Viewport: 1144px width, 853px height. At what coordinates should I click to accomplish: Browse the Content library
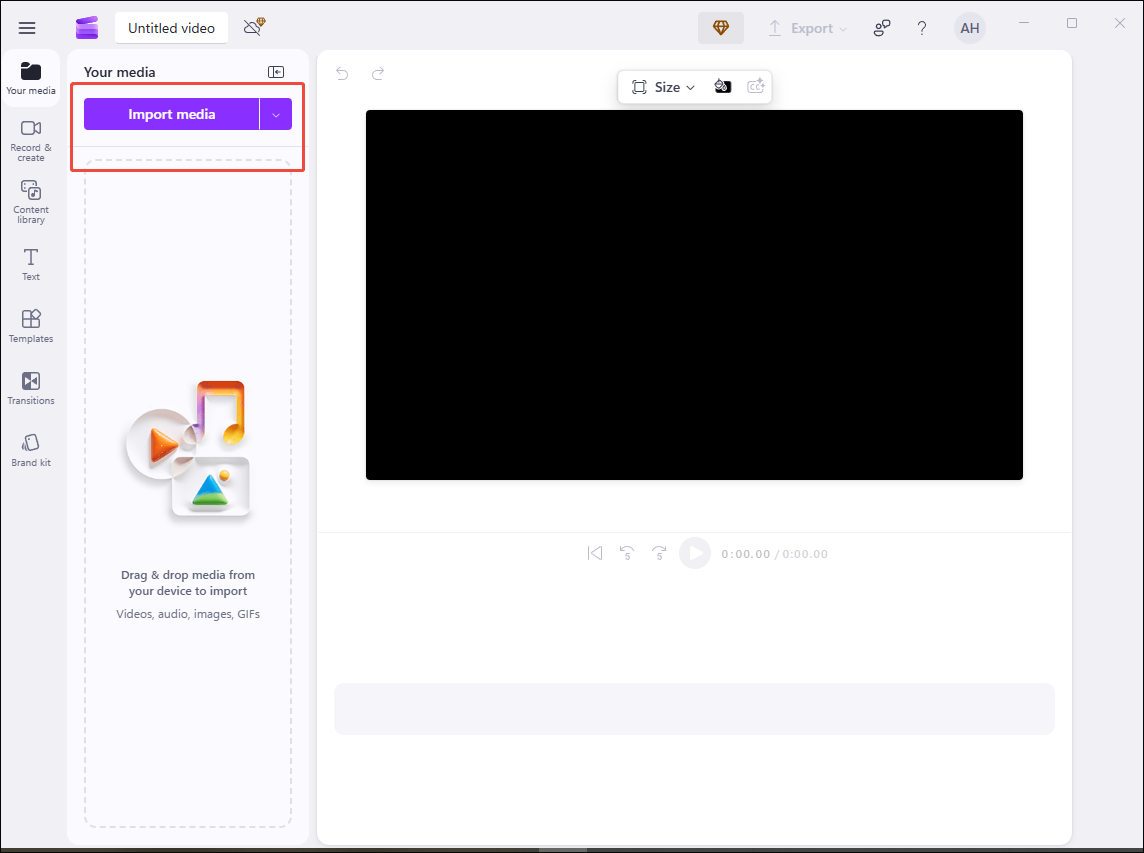click(30, 202)
